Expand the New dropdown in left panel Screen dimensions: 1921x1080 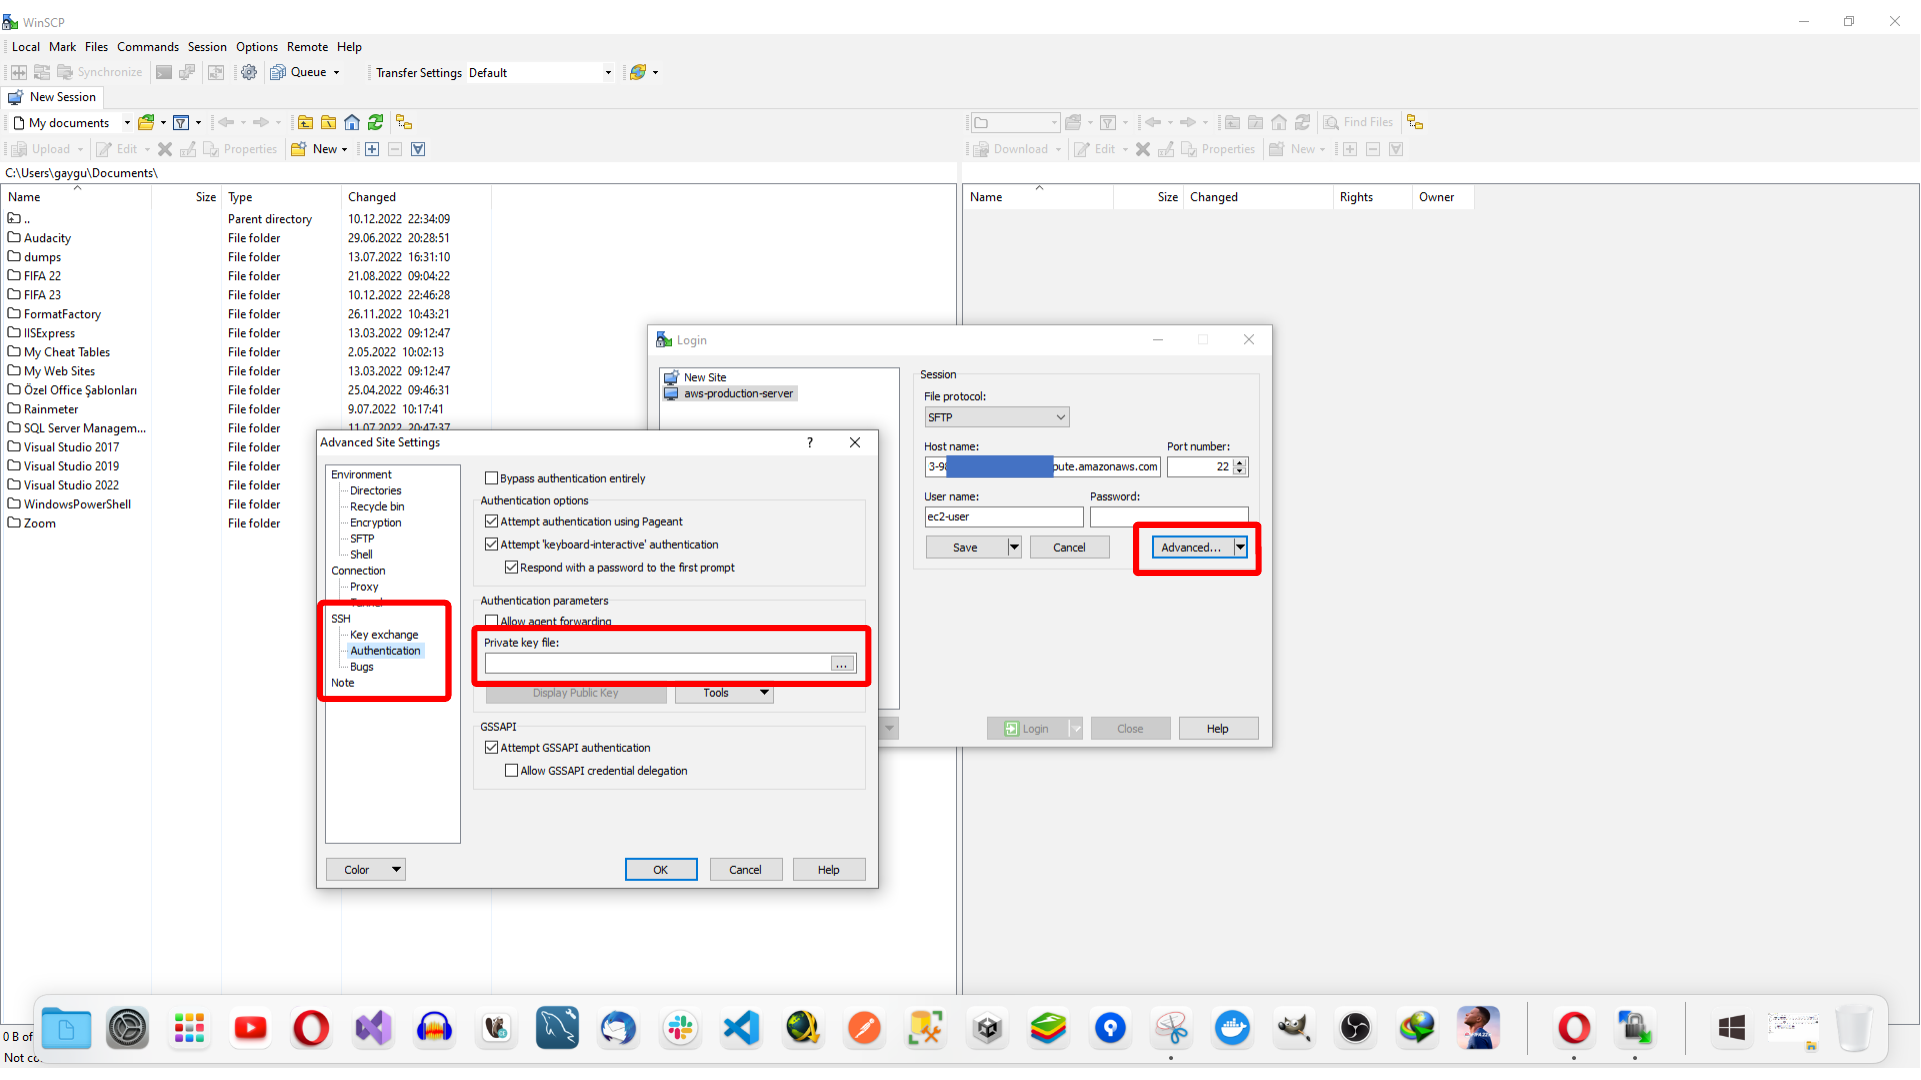coord(344,149)
